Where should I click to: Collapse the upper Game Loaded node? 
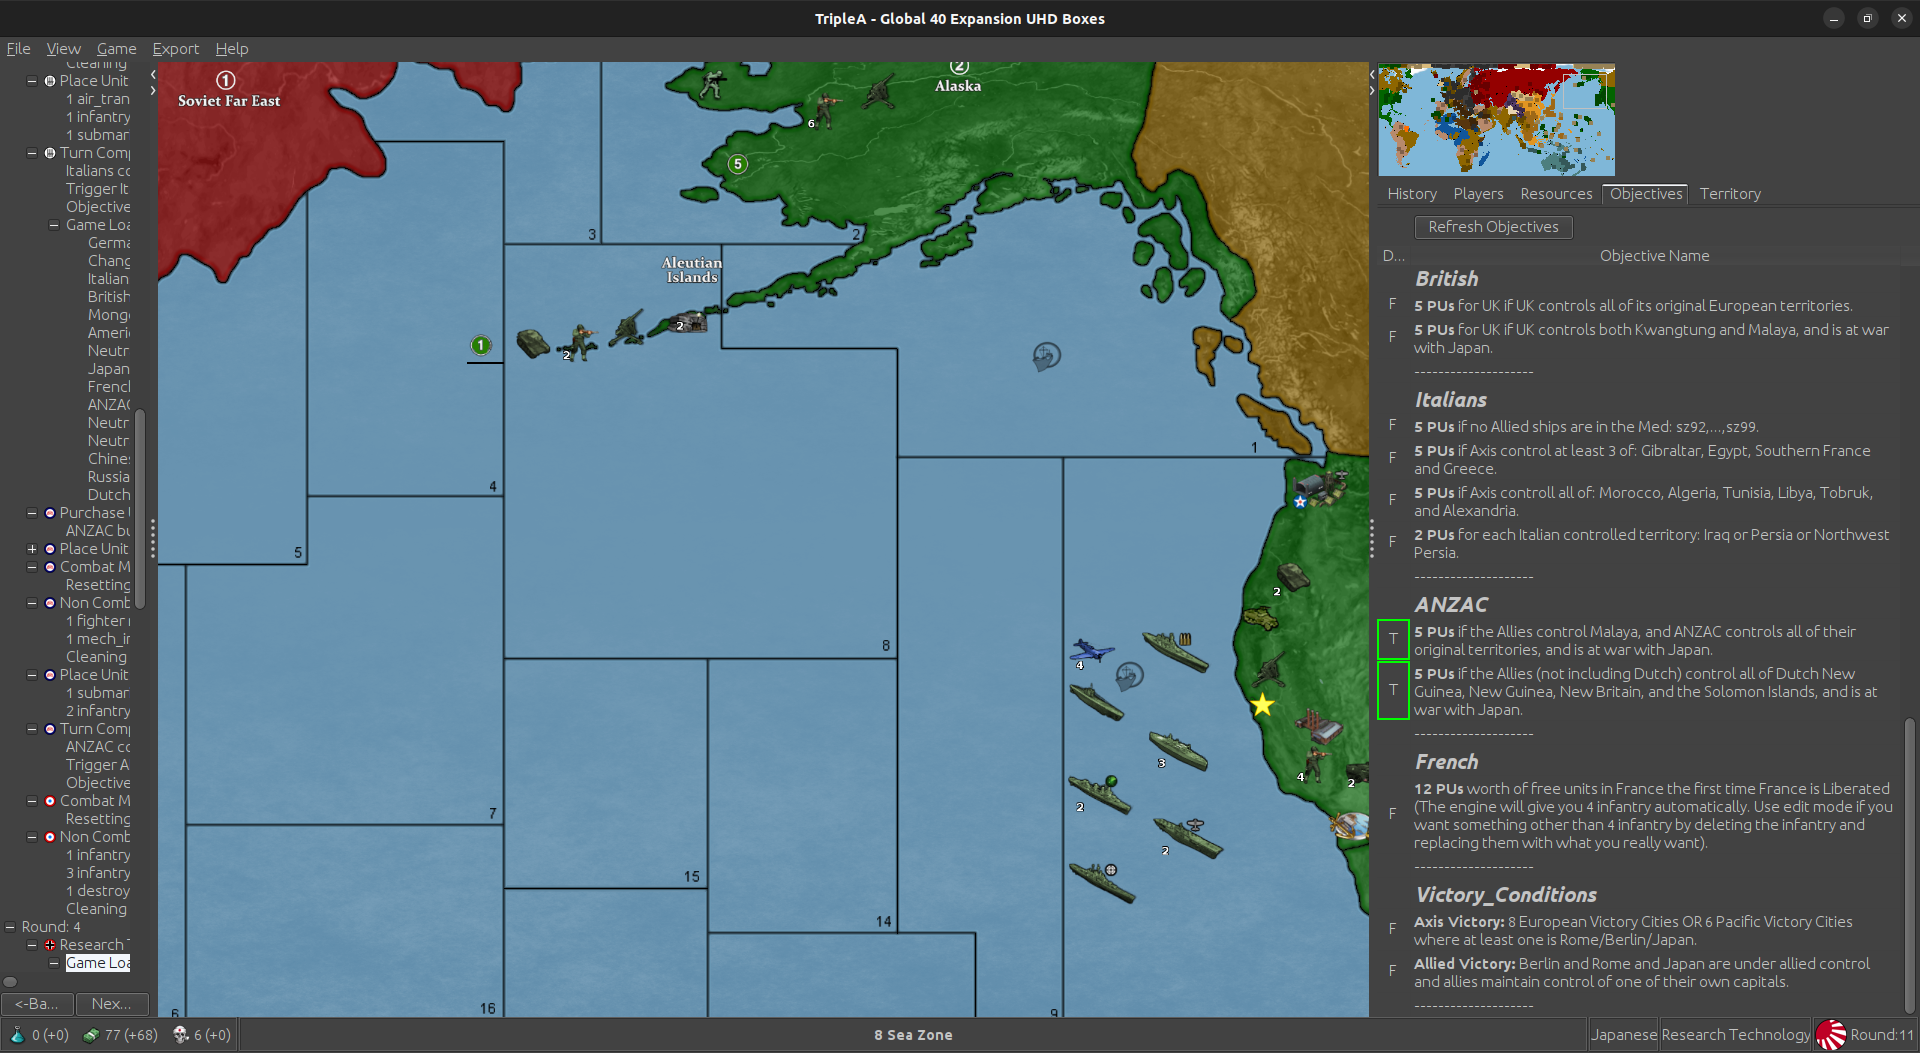tap(54, 225)
